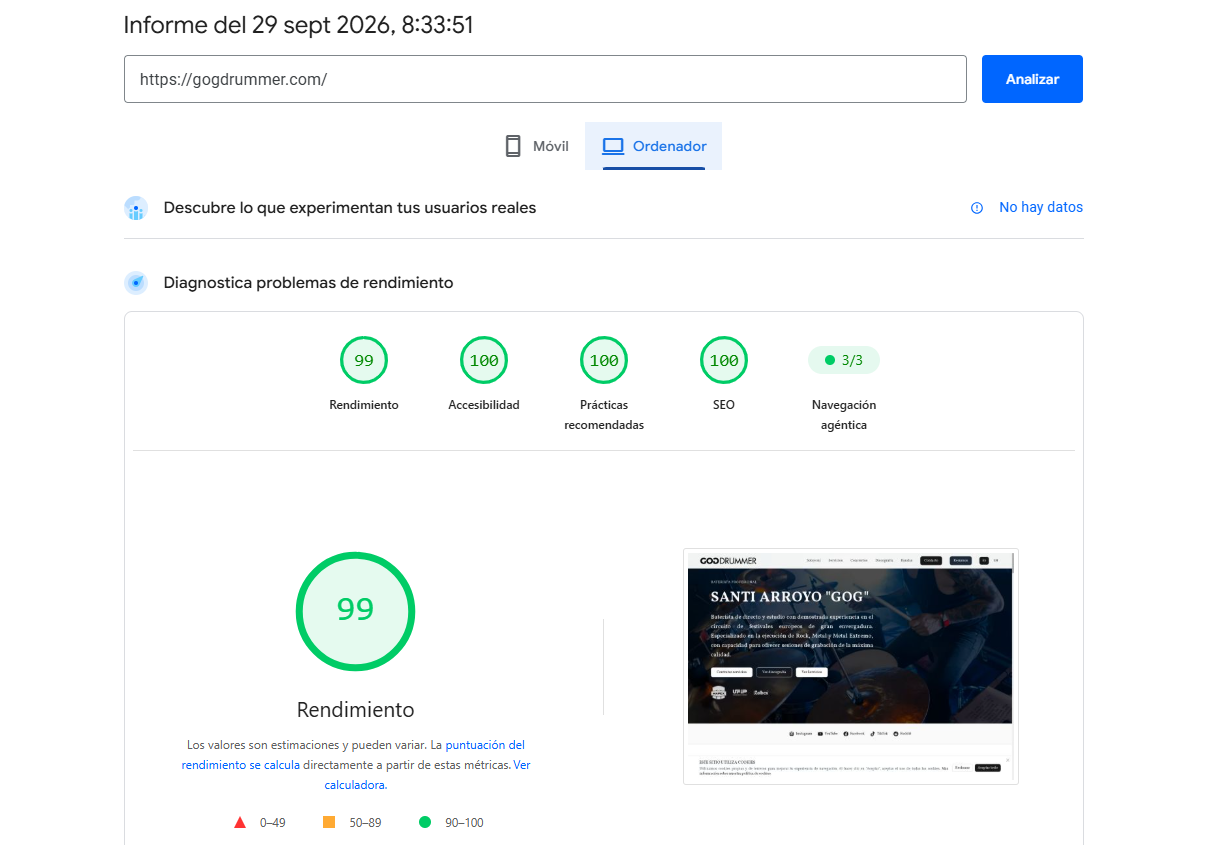Click the gogdrummer page screenshot thumbnail
This screenshot has height=845, width=1213.
(x=851, y=666)
